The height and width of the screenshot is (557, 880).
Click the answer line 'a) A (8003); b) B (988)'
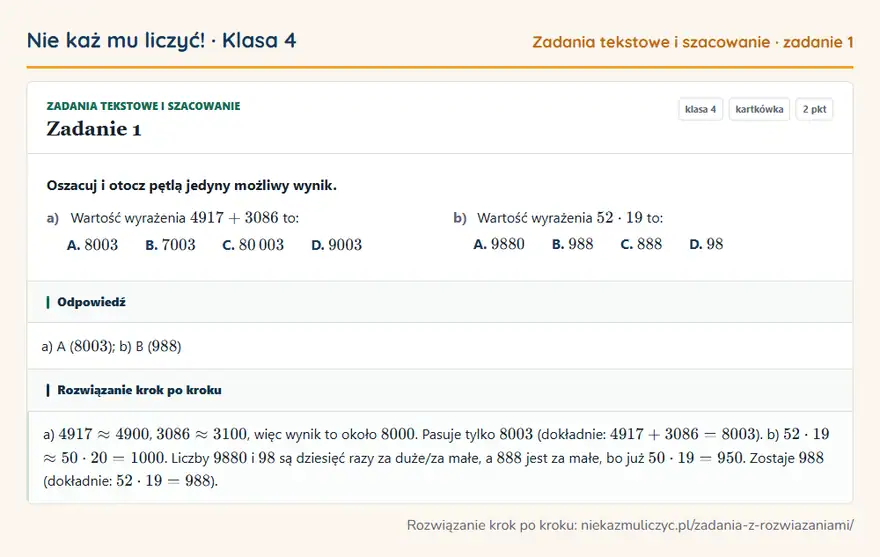[111, 346]
